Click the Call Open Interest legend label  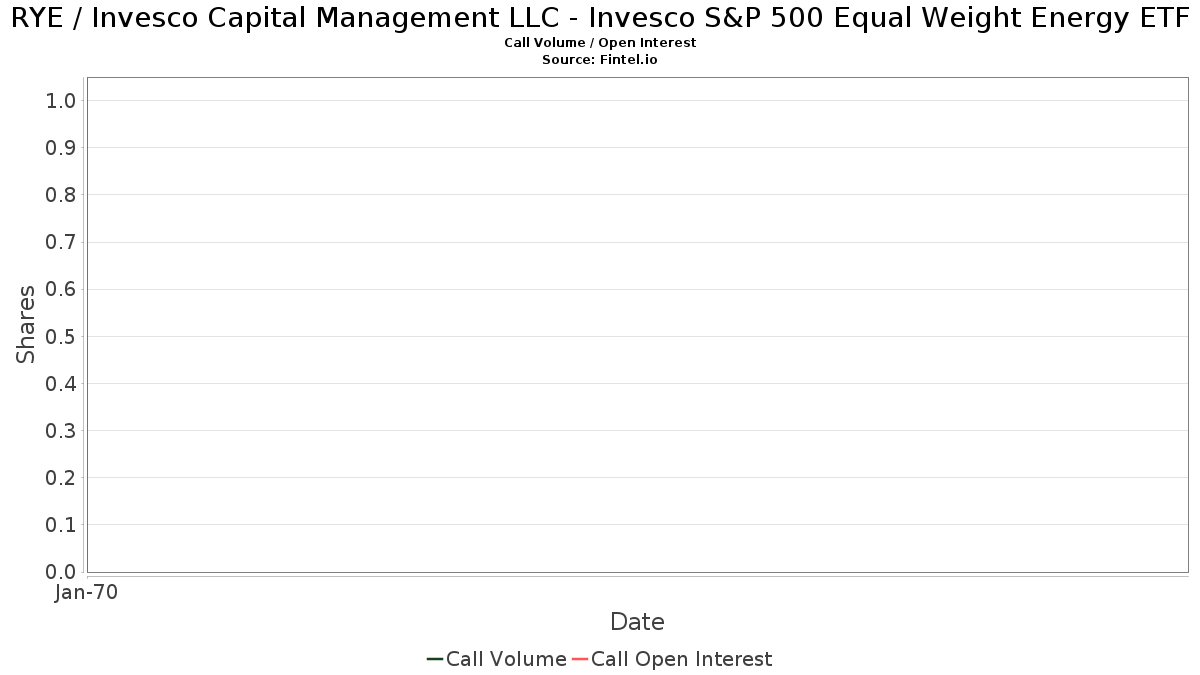682,659
